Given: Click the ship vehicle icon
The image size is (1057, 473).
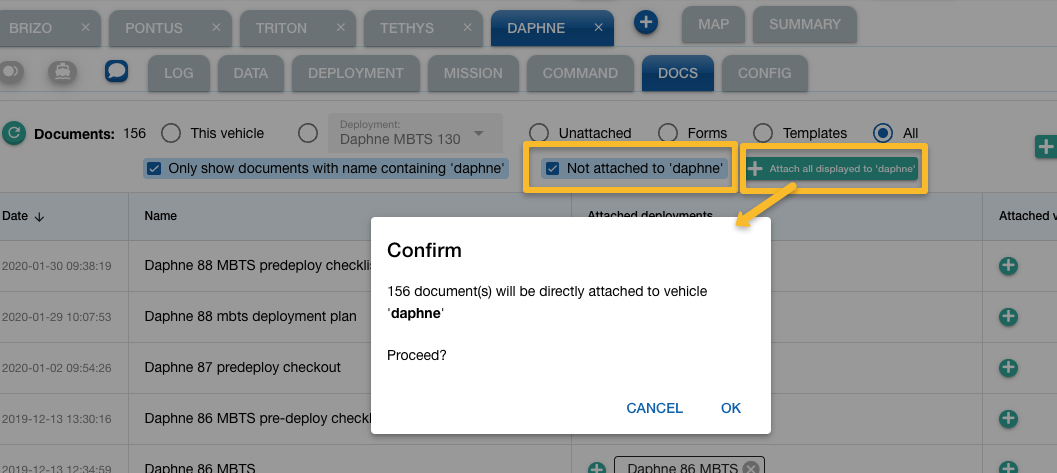Looking at the screenshot, I should click(62, 72).
